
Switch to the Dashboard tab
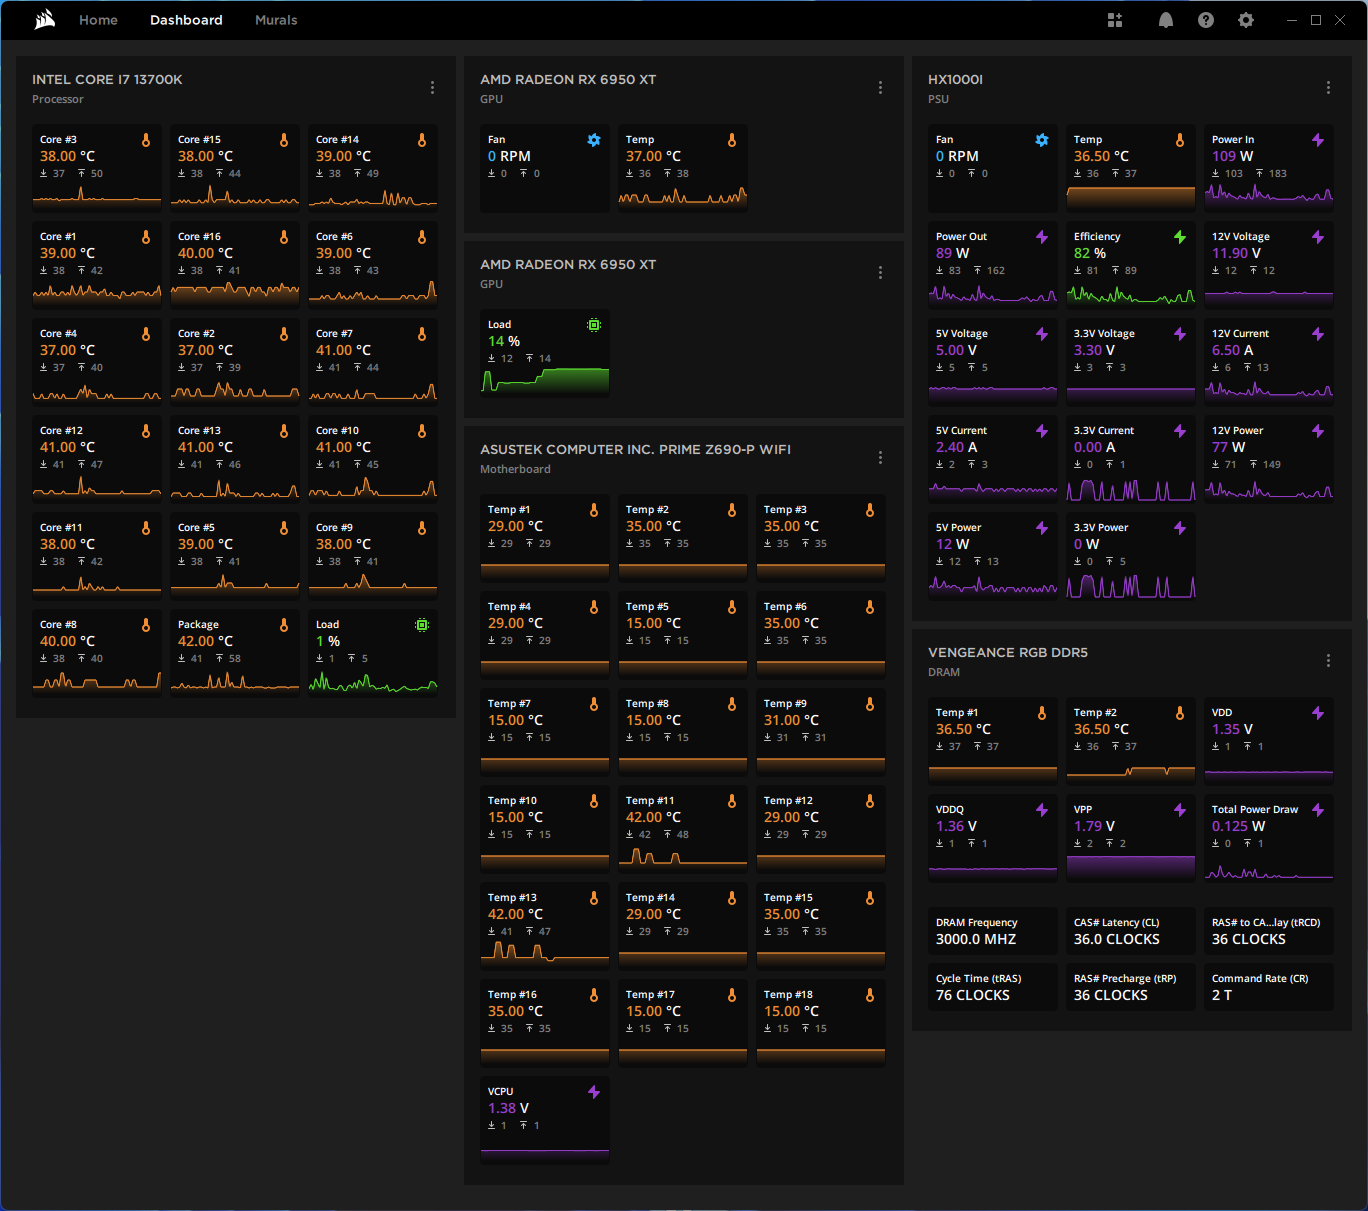186,20
